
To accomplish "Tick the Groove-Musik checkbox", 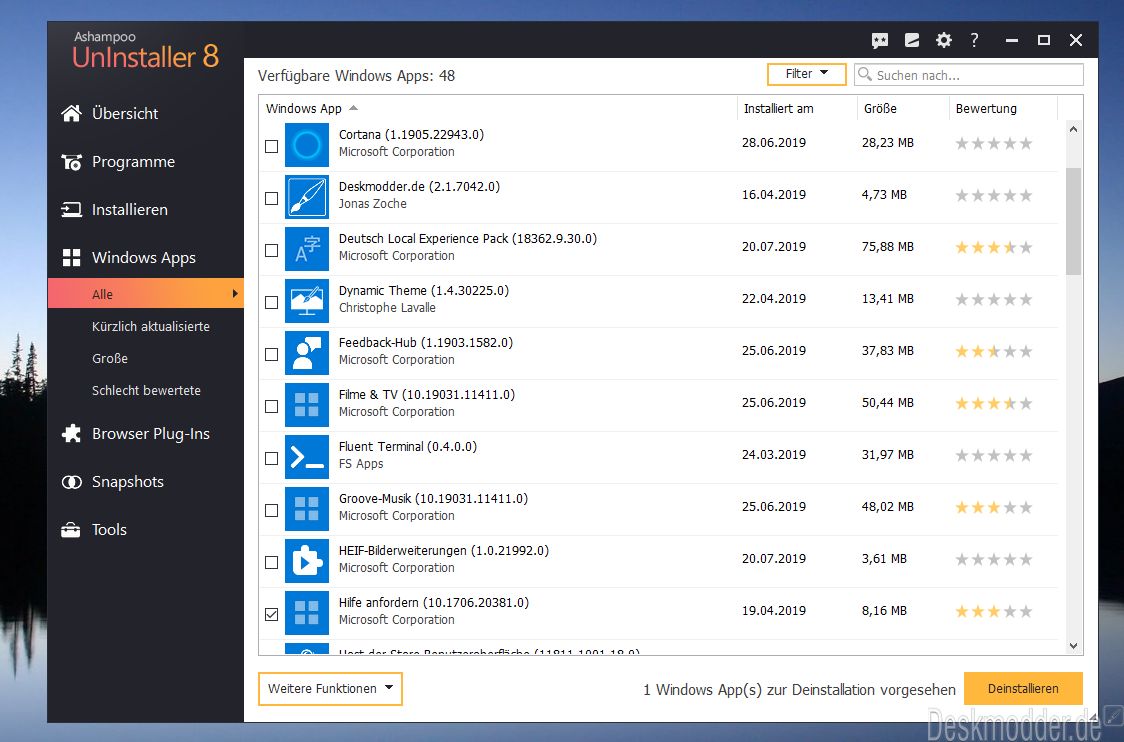I will [x=272, y=510].
